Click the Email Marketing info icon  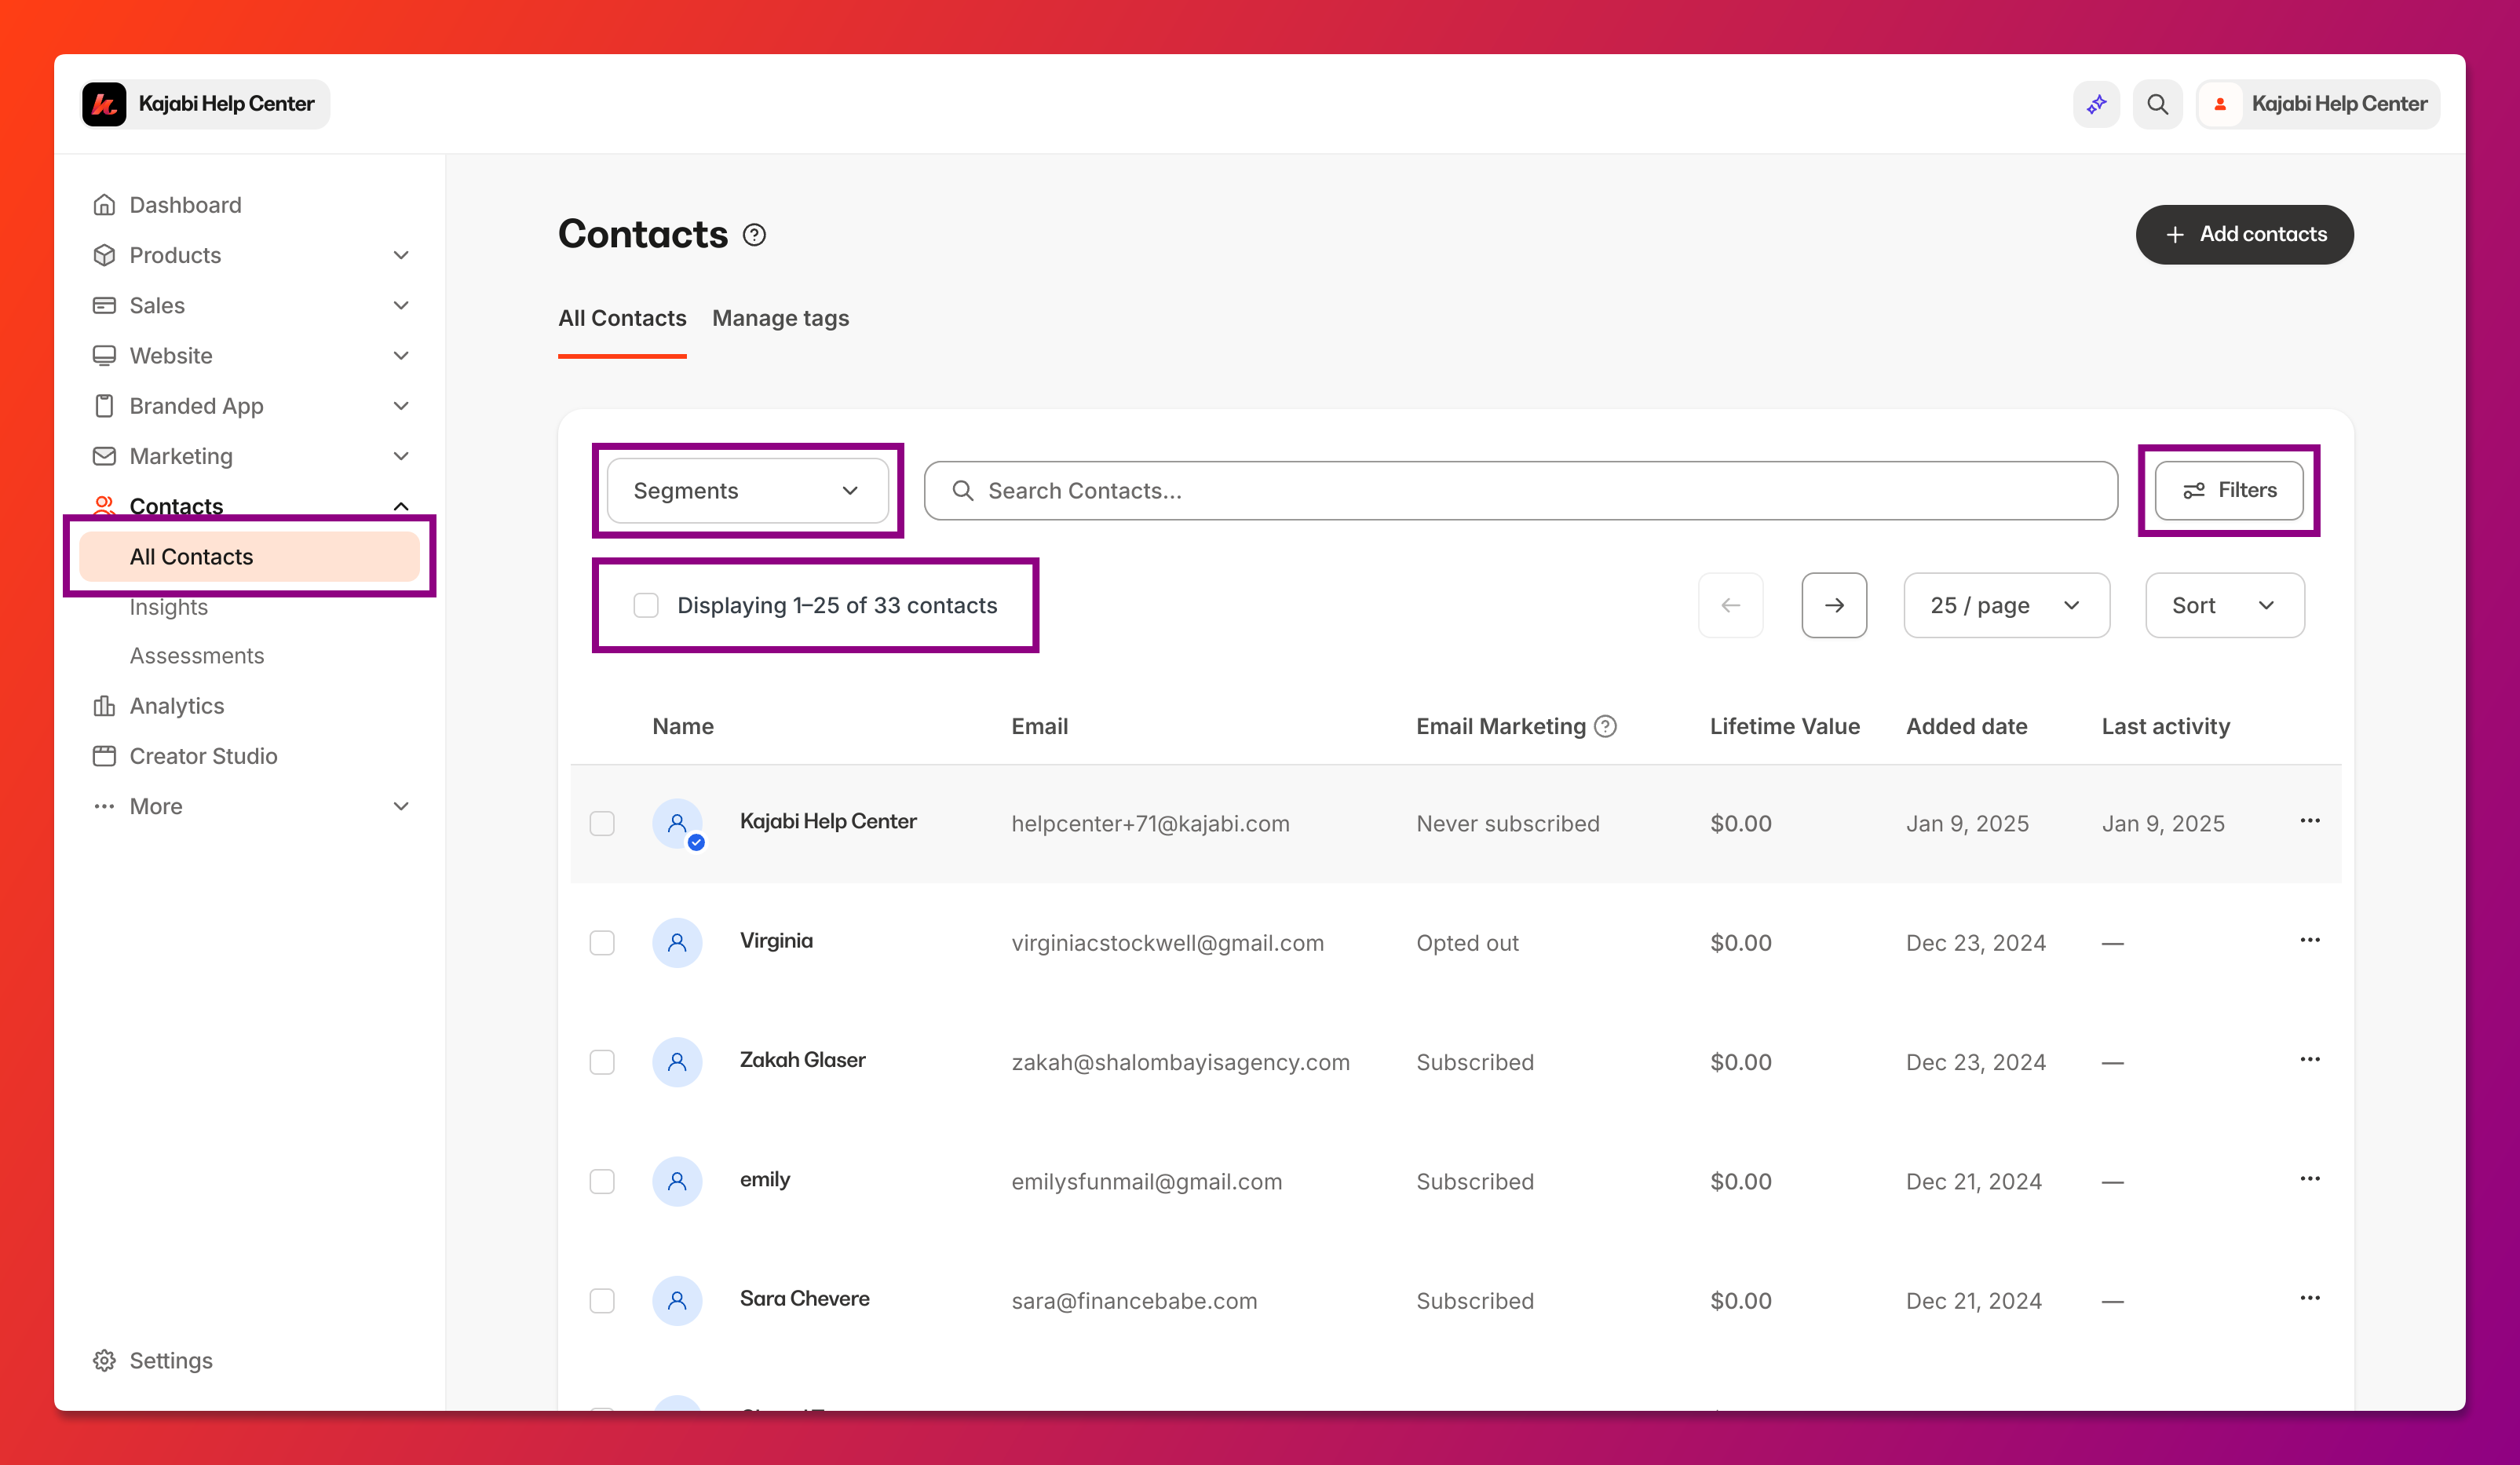[1605, 726]
